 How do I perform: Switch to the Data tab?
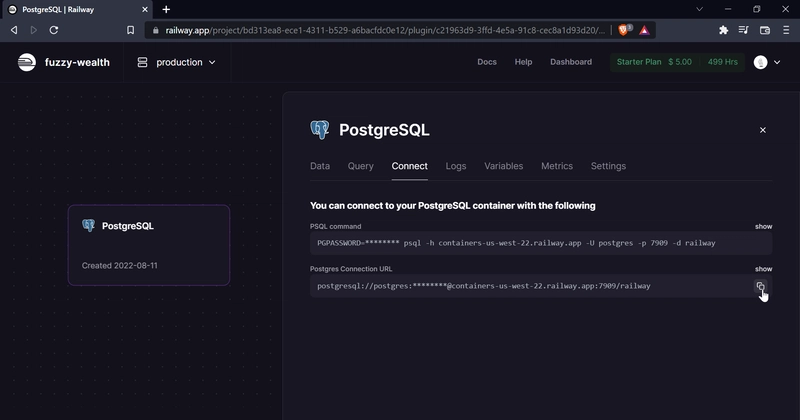point(320,166)
